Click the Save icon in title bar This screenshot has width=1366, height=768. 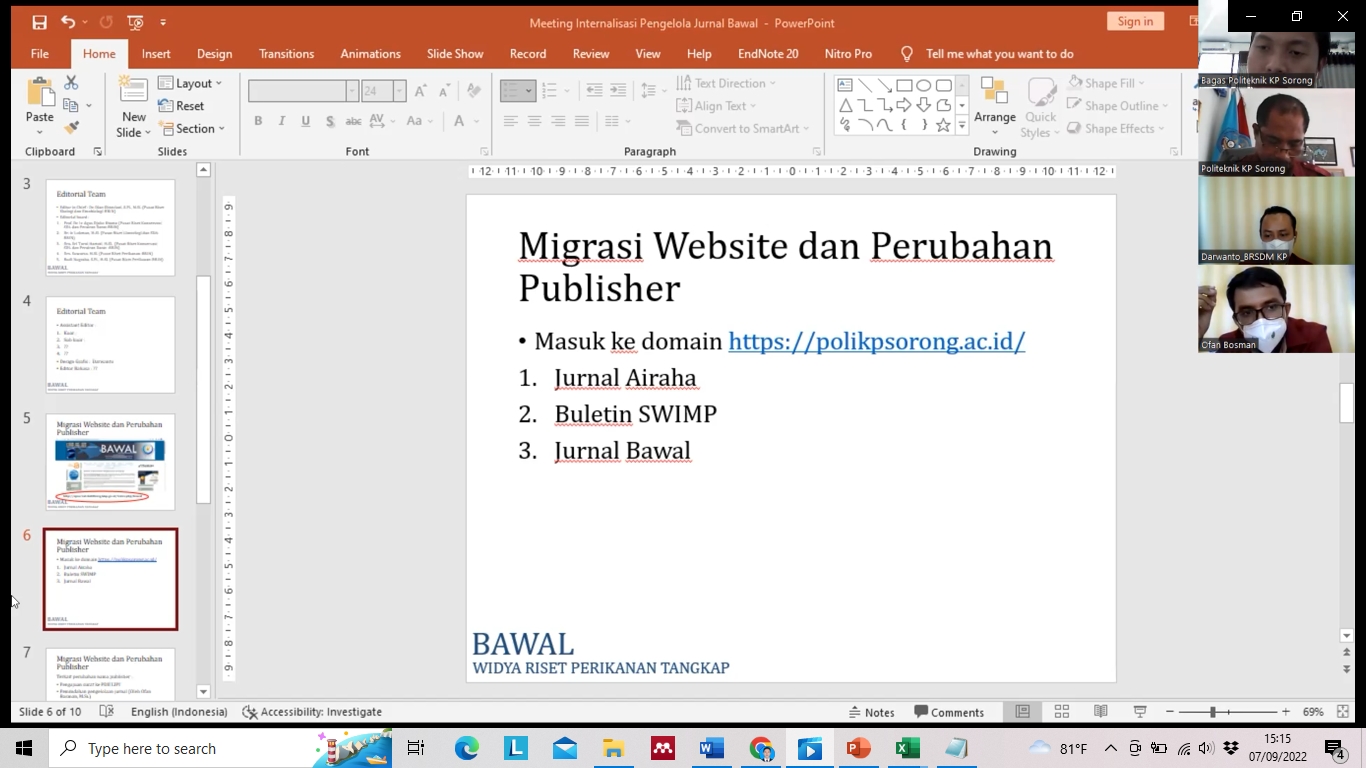pyautogui.click(x=39, y=22)
